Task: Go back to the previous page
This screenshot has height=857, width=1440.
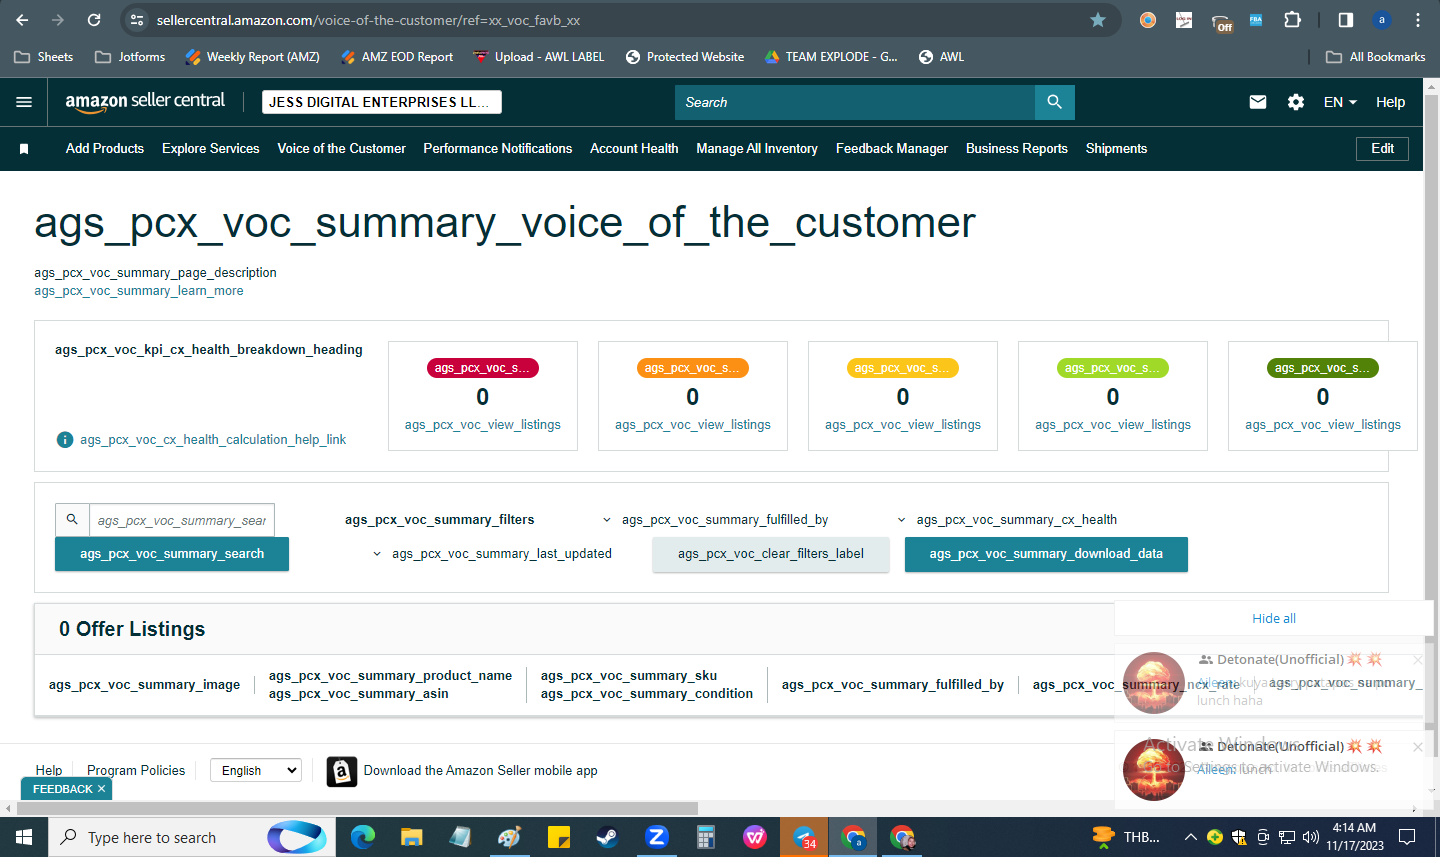Action: pyautogui.click(x=23, y=20)
